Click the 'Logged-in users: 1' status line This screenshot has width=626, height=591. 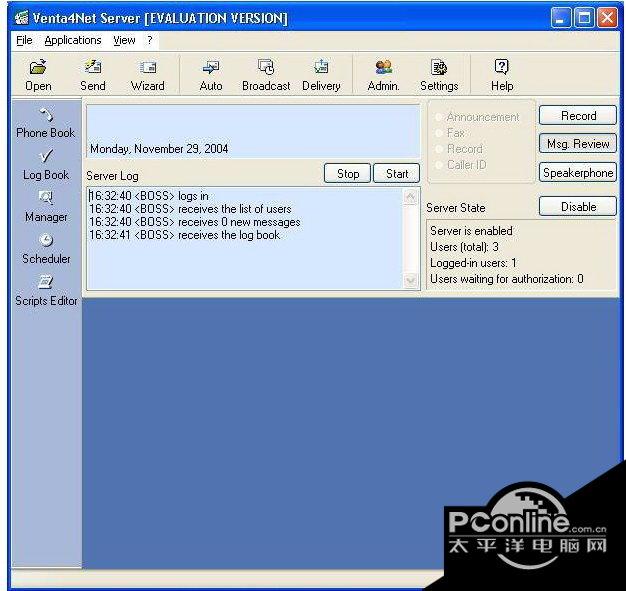[x=473, y=263]
